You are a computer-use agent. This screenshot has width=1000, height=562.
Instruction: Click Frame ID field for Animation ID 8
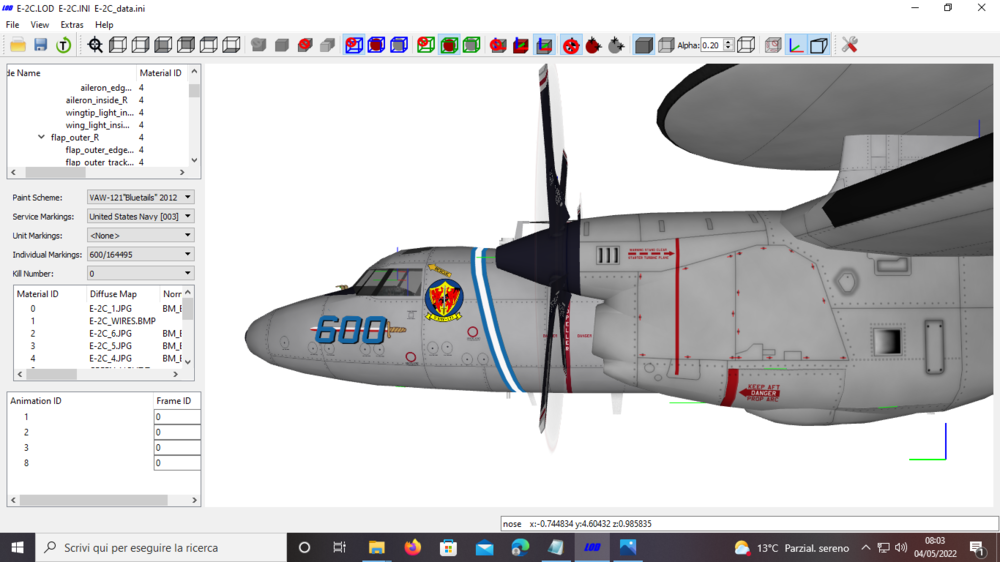point(177,463)
